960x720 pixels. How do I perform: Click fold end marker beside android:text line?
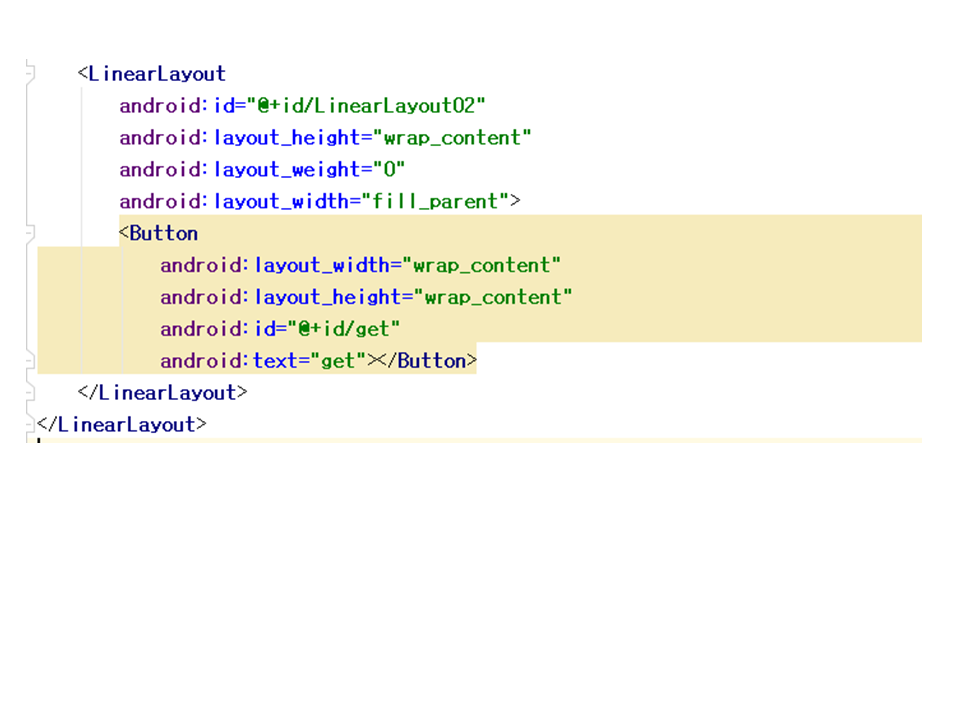[32, 360]
